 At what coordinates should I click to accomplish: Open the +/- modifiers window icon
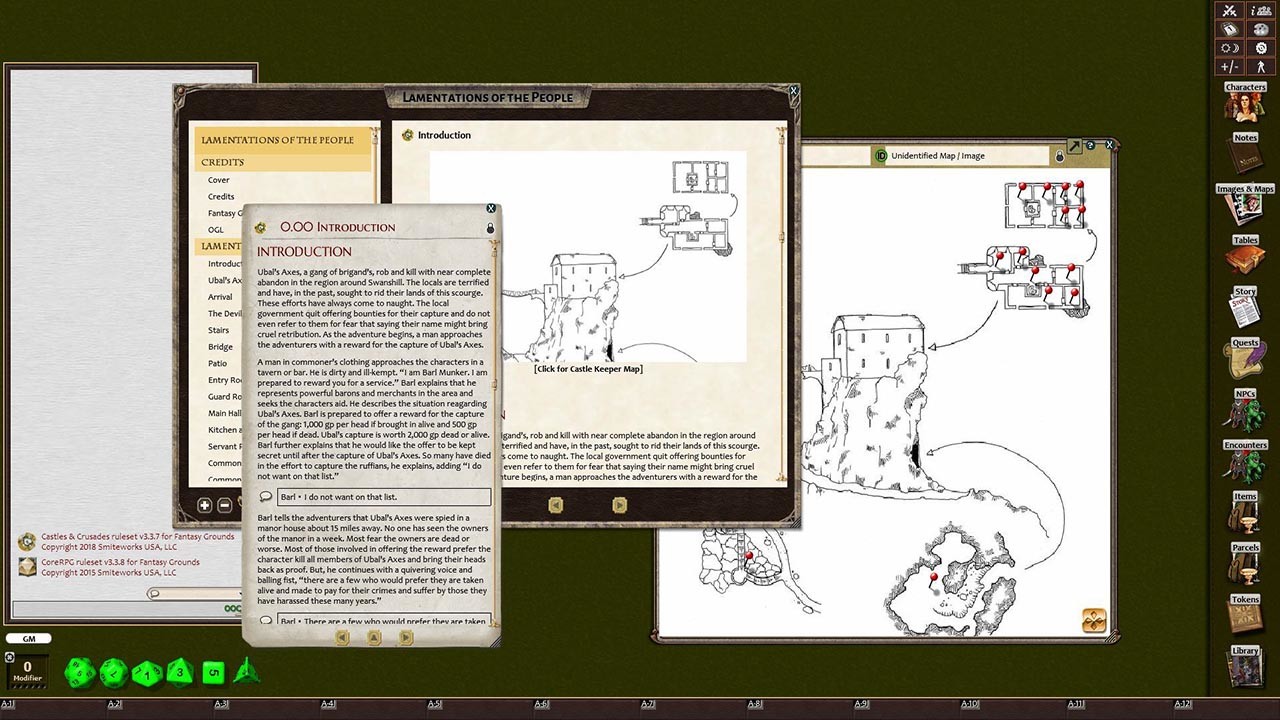[x=1228, y=65]
